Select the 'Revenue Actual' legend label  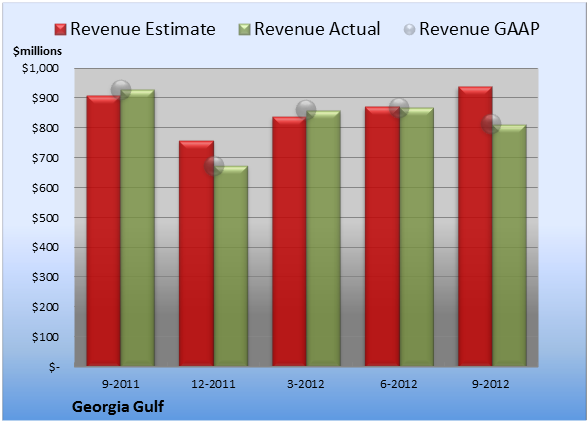pyautogui.click(x=317, y=29)
